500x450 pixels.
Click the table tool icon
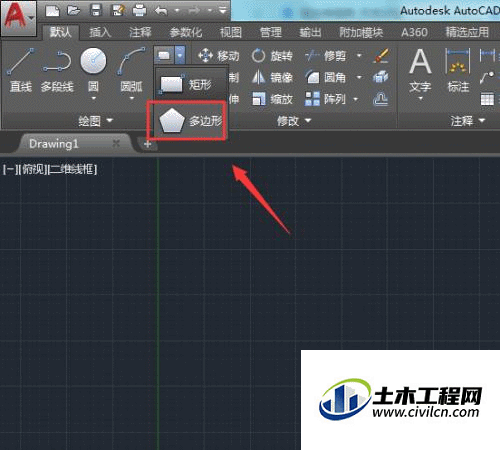click(x=487, y=99)
